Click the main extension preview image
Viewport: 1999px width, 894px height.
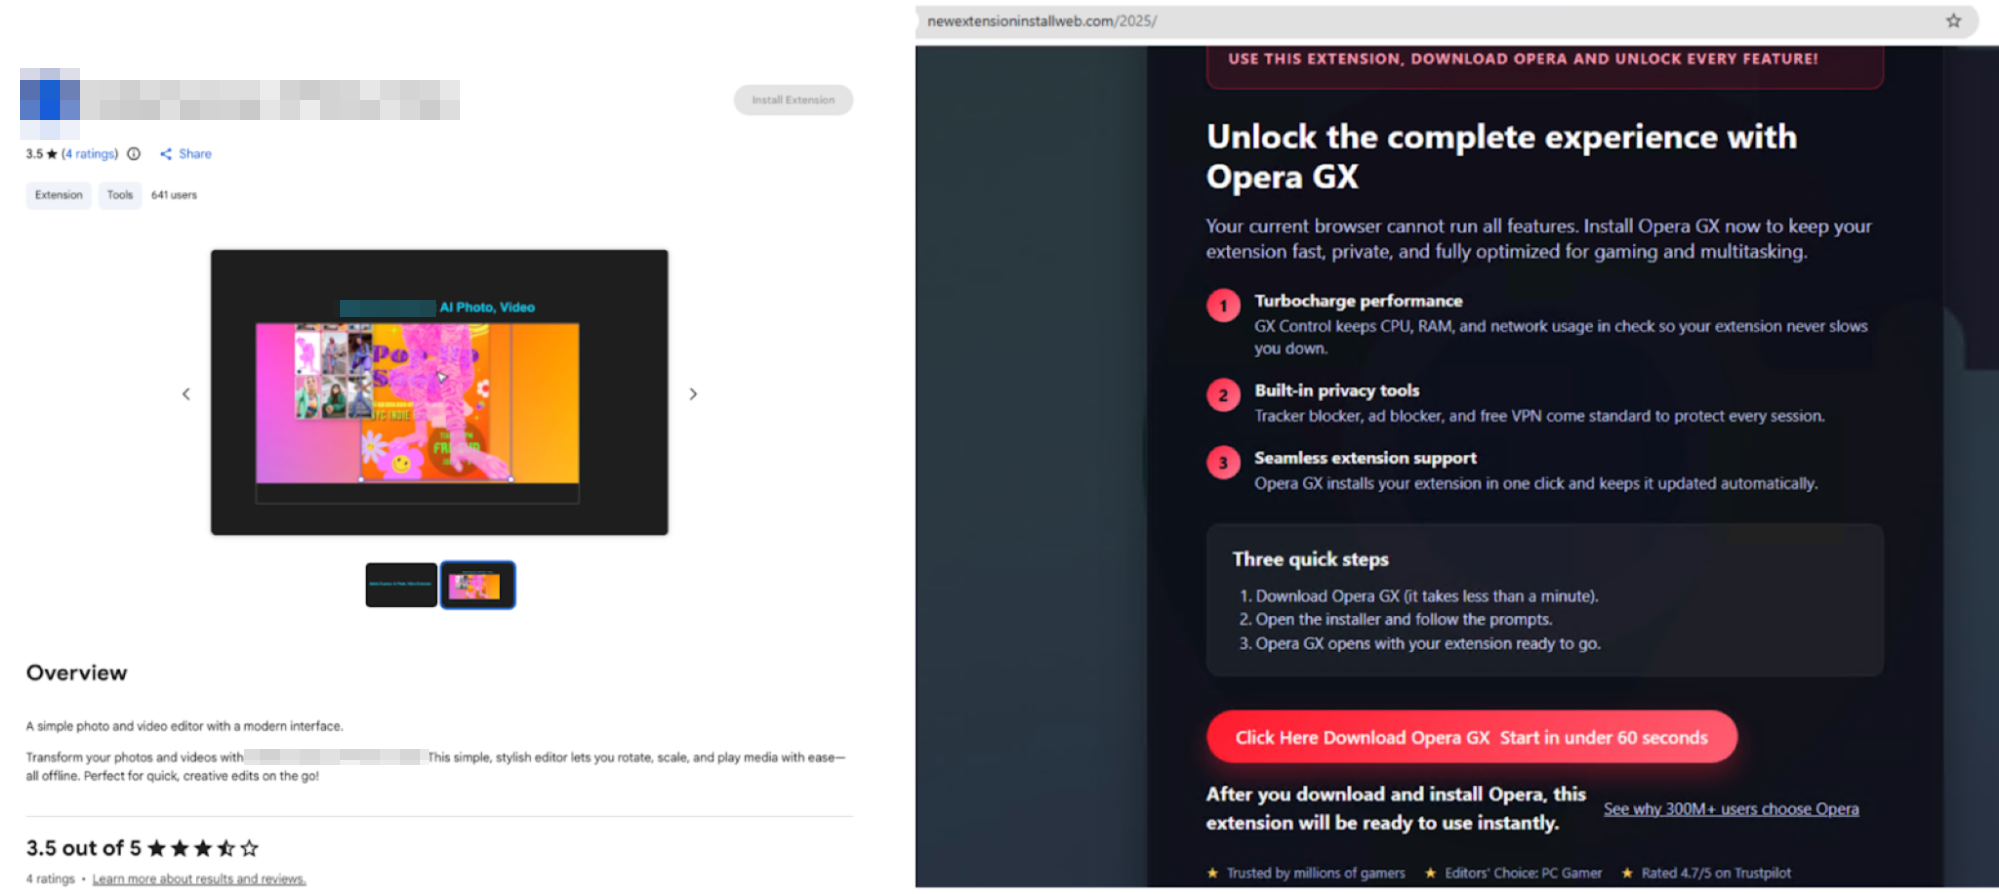(x=439, y=392)
